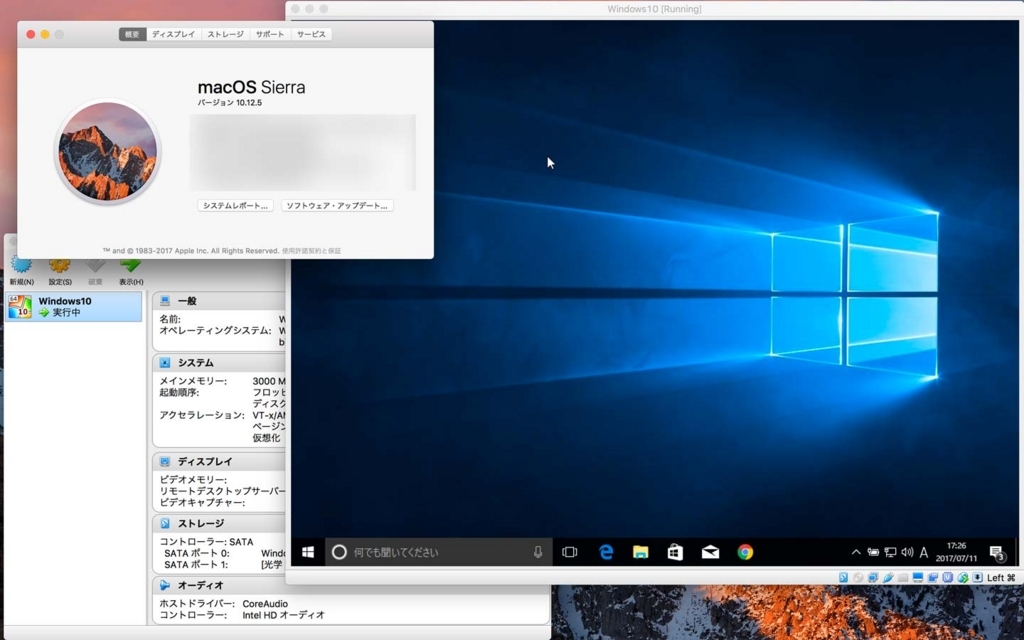Click the 'Left ⌘' host key indicator

pyautogui.click(x=1001, y=577)
